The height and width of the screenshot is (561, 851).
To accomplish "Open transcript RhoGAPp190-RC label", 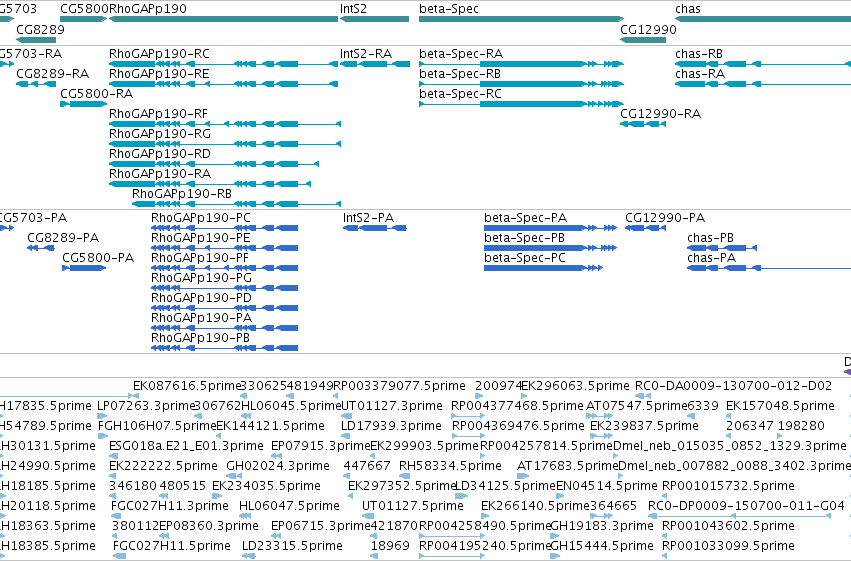I will (159, 54).
